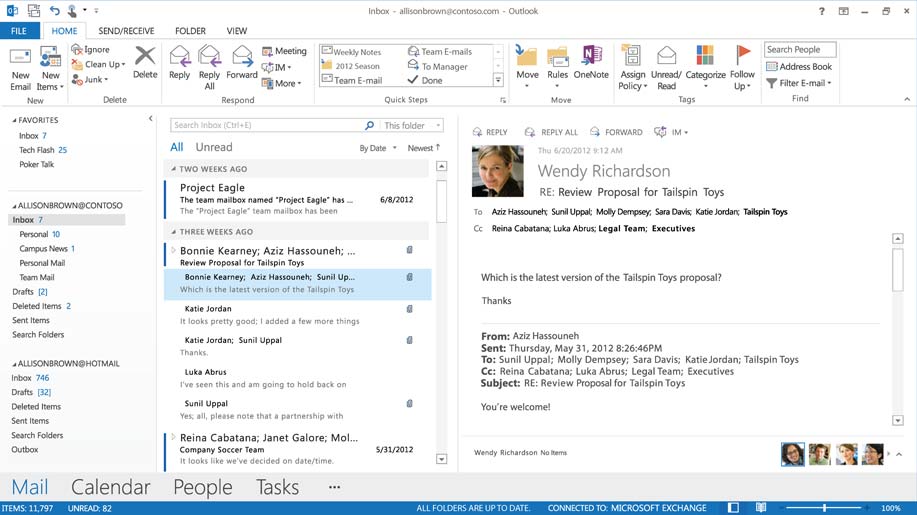
Task: Open the Move folder menu
Action: pyautogui.click(x=527, y=67)
